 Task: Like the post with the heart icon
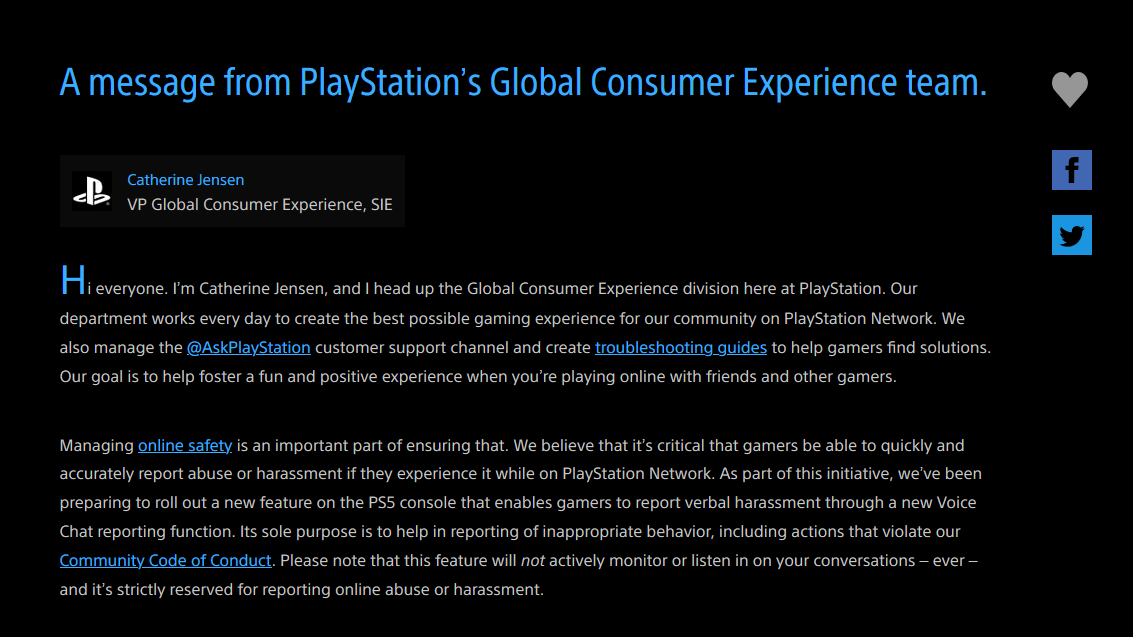[1069, 90]
